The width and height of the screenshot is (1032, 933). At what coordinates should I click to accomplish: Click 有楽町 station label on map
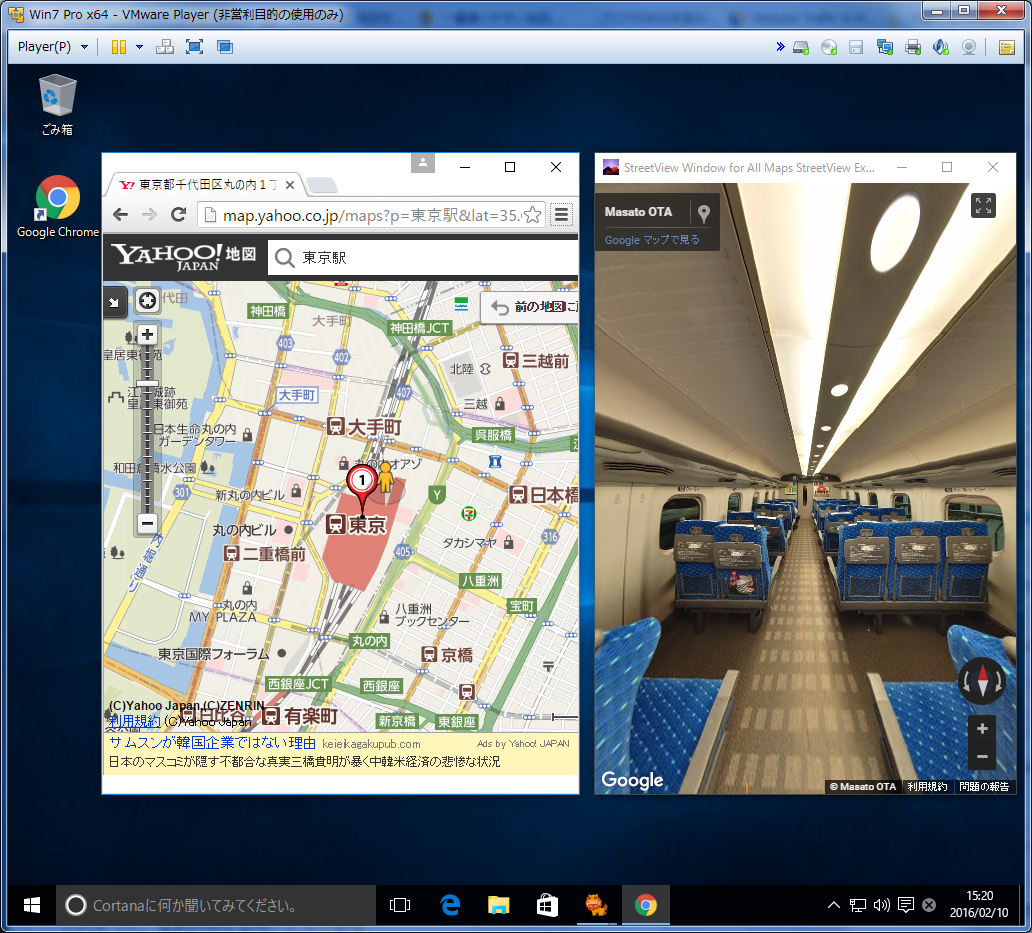point(300,716)
